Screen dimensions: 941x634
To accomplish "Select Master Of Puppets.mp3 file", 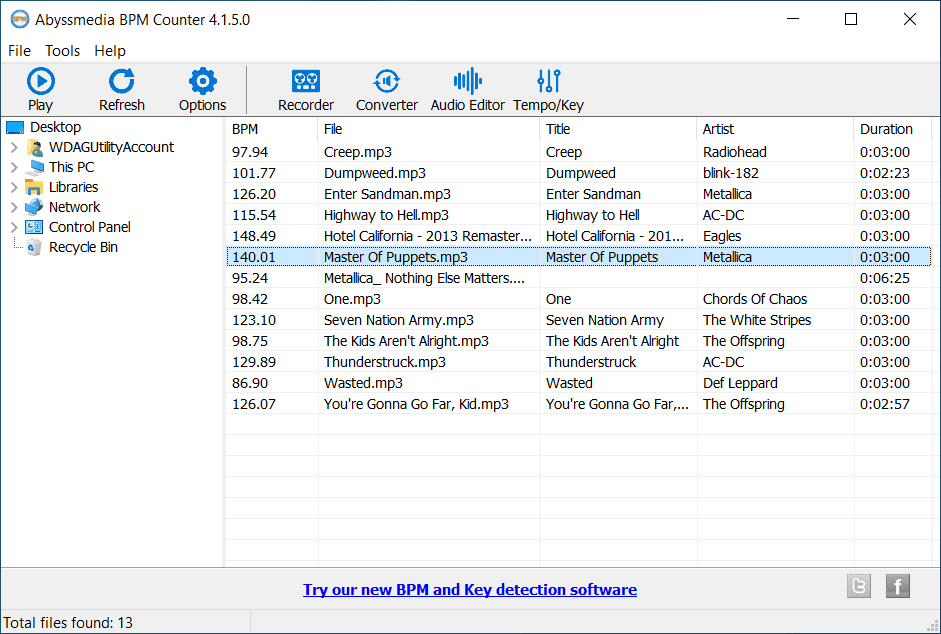I will click(579, 257).
